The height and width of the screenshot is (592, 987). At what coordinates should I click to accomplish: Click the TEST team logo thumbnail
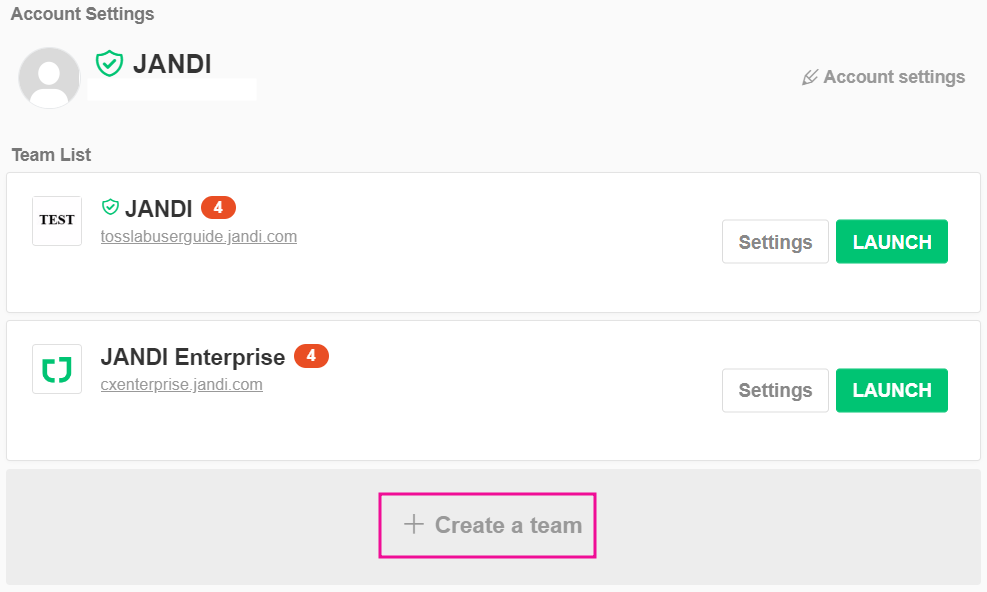pos(57,221)
